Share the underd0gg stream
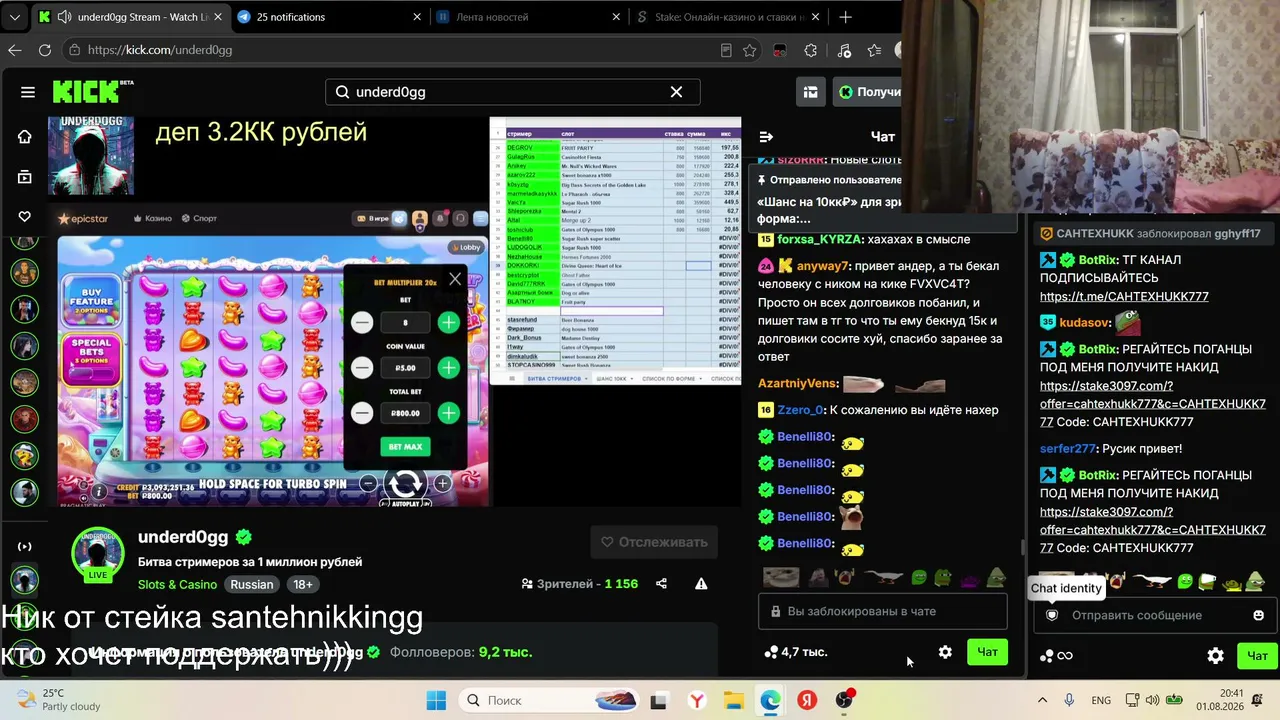 (661, 584)
